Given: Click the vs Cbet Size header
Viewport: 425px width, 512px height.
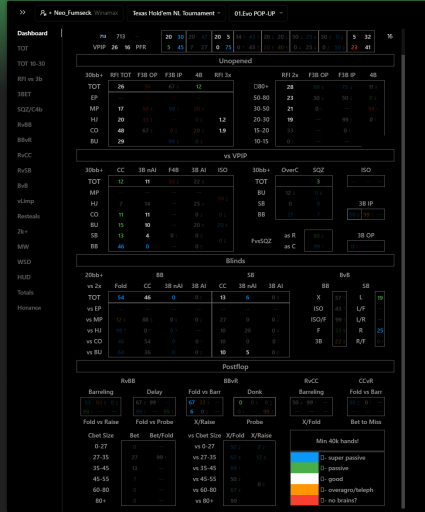Looking at the screenshot, I should click(204, 436).
